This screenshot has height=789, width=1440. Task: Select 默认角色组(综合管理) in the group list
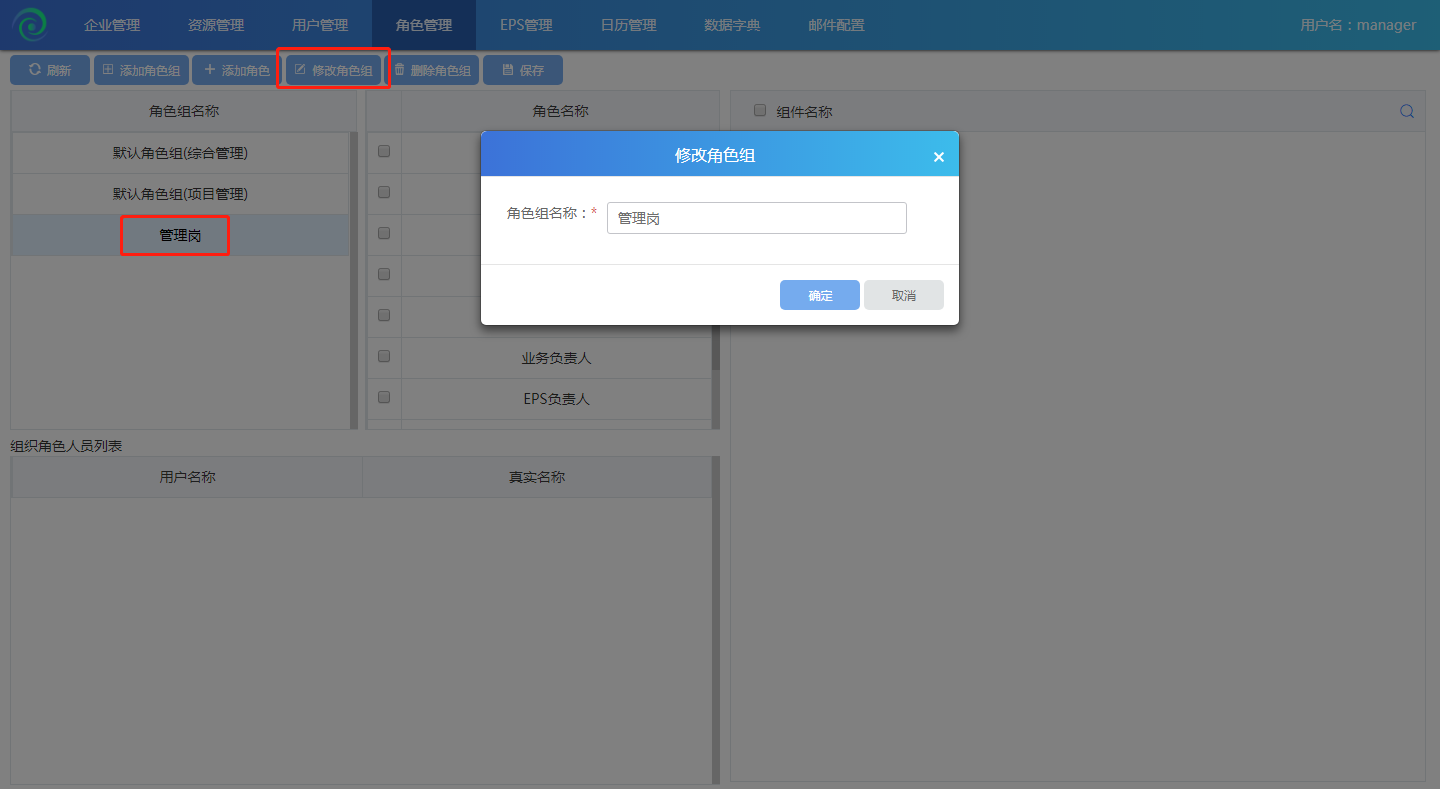(x=180, y=153)
